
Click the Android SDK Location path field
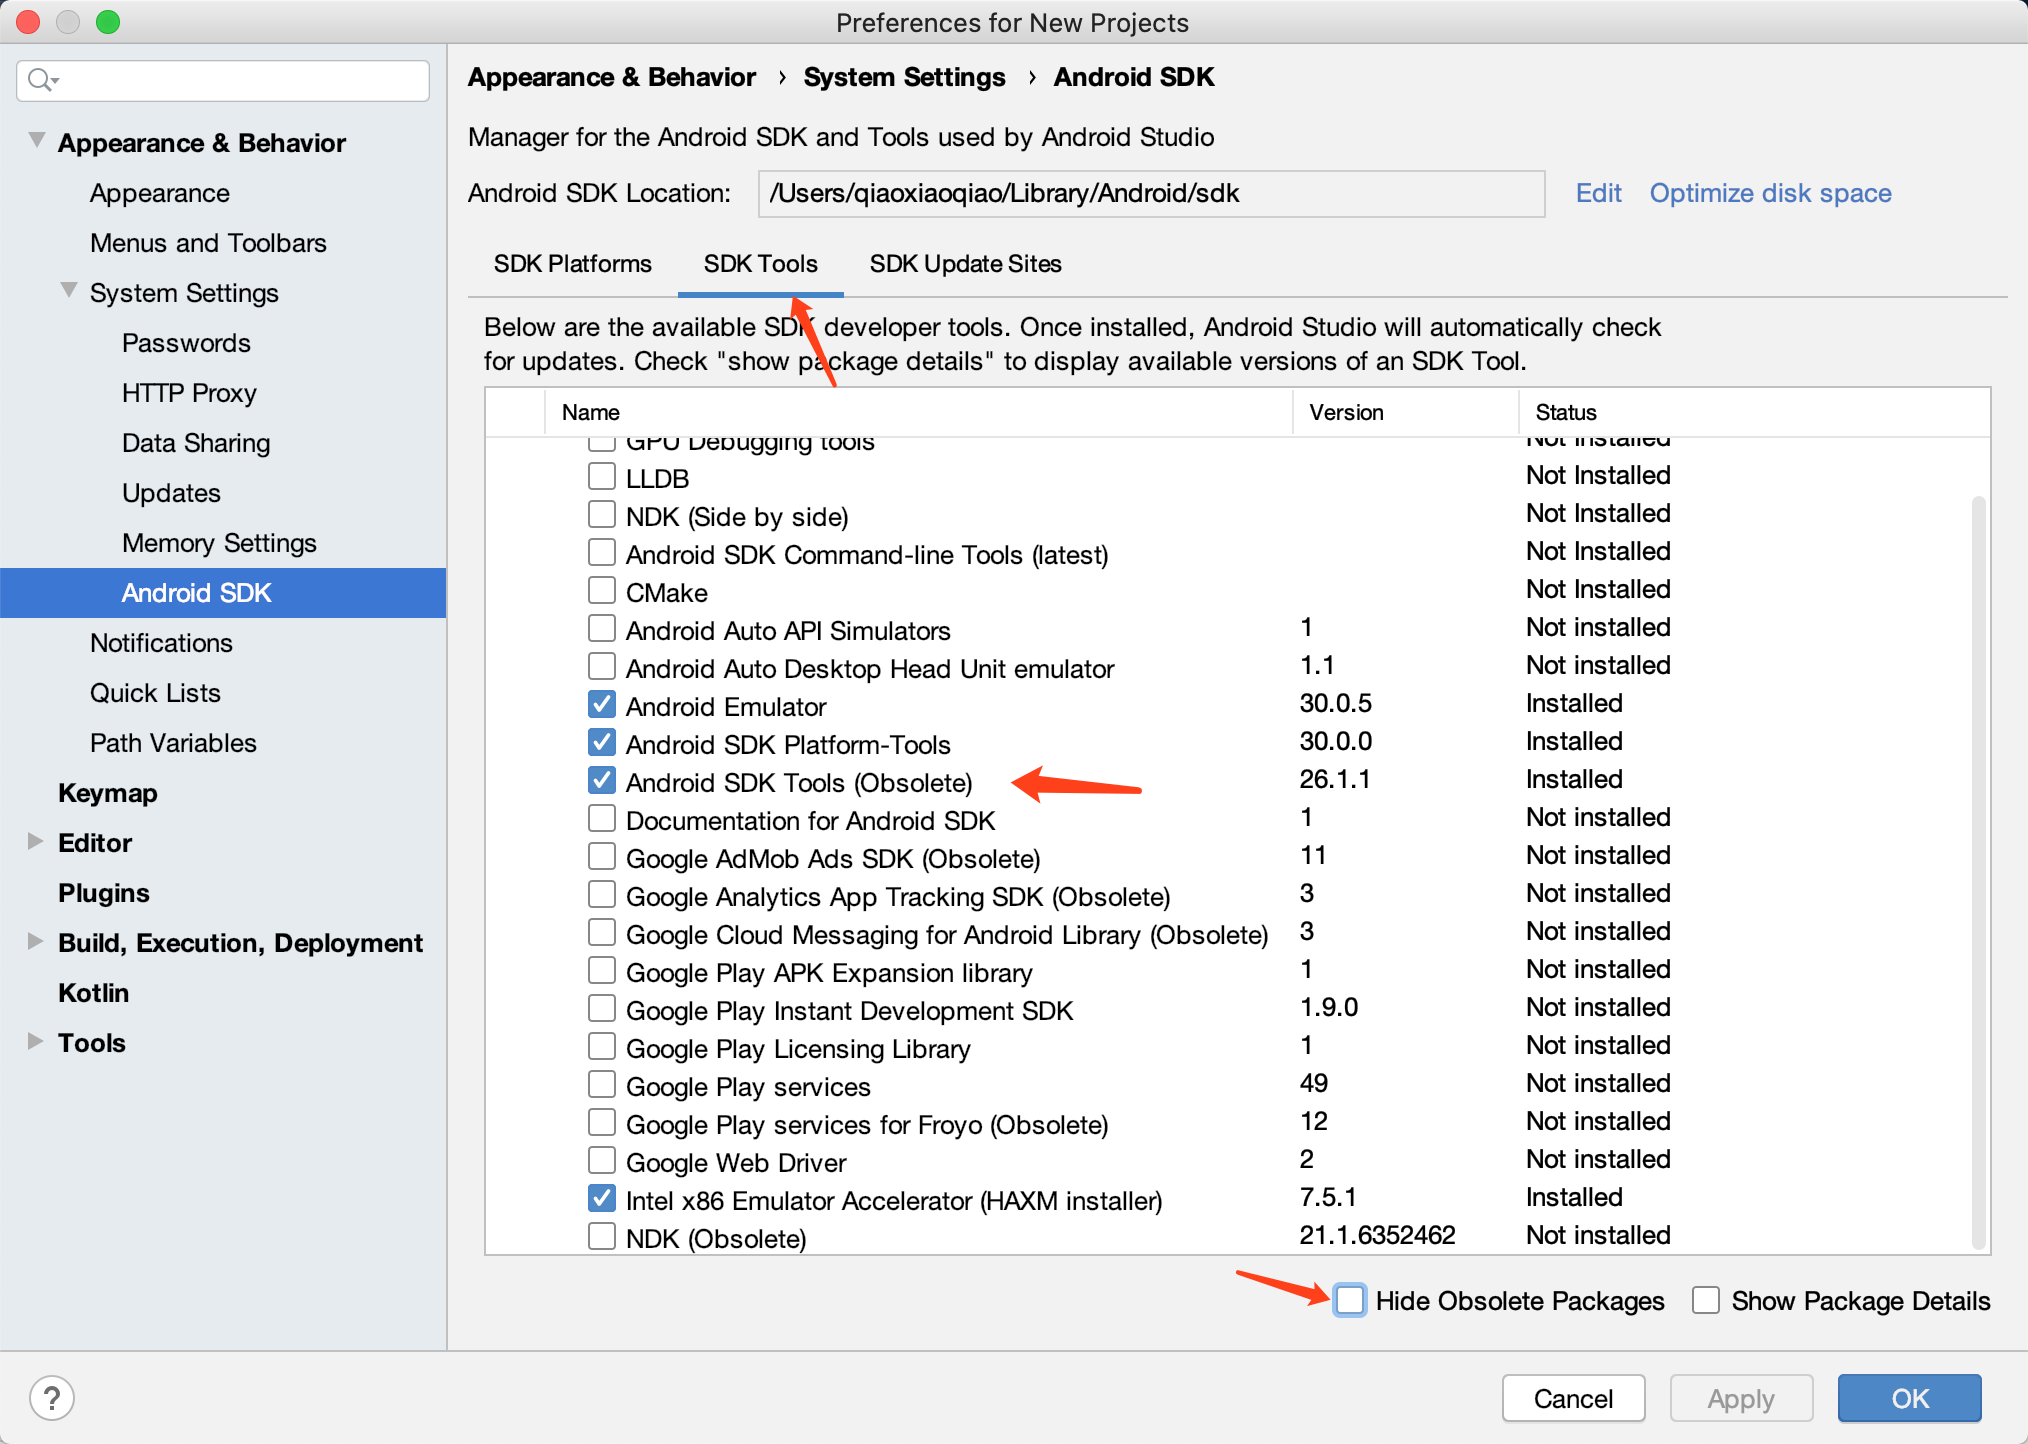pyautogui.click(x=1152, y=193)
